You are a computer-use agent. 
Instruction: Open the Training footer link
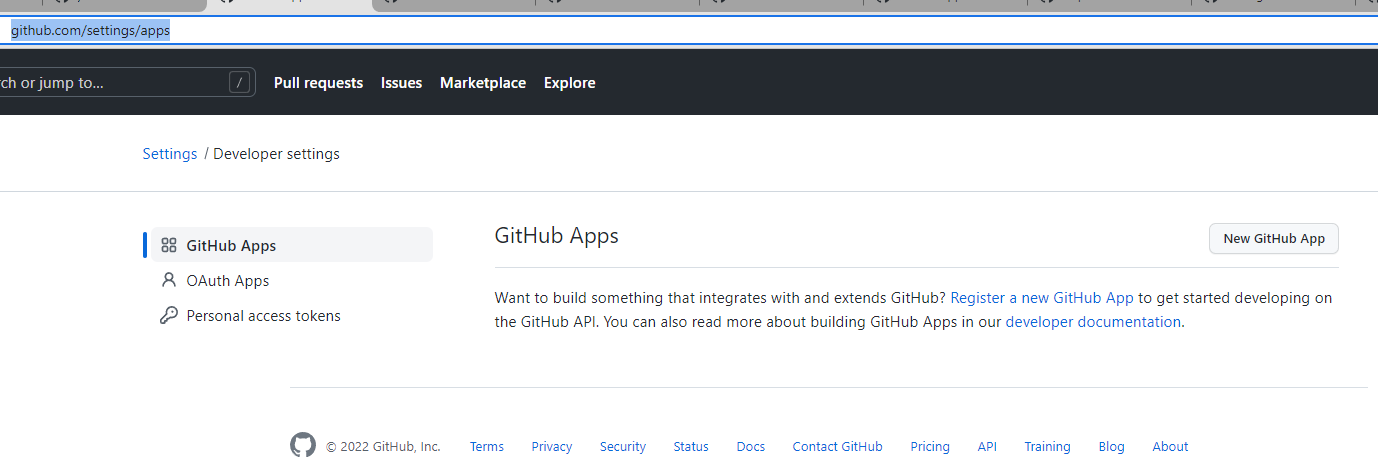(x=1047, y=446)
